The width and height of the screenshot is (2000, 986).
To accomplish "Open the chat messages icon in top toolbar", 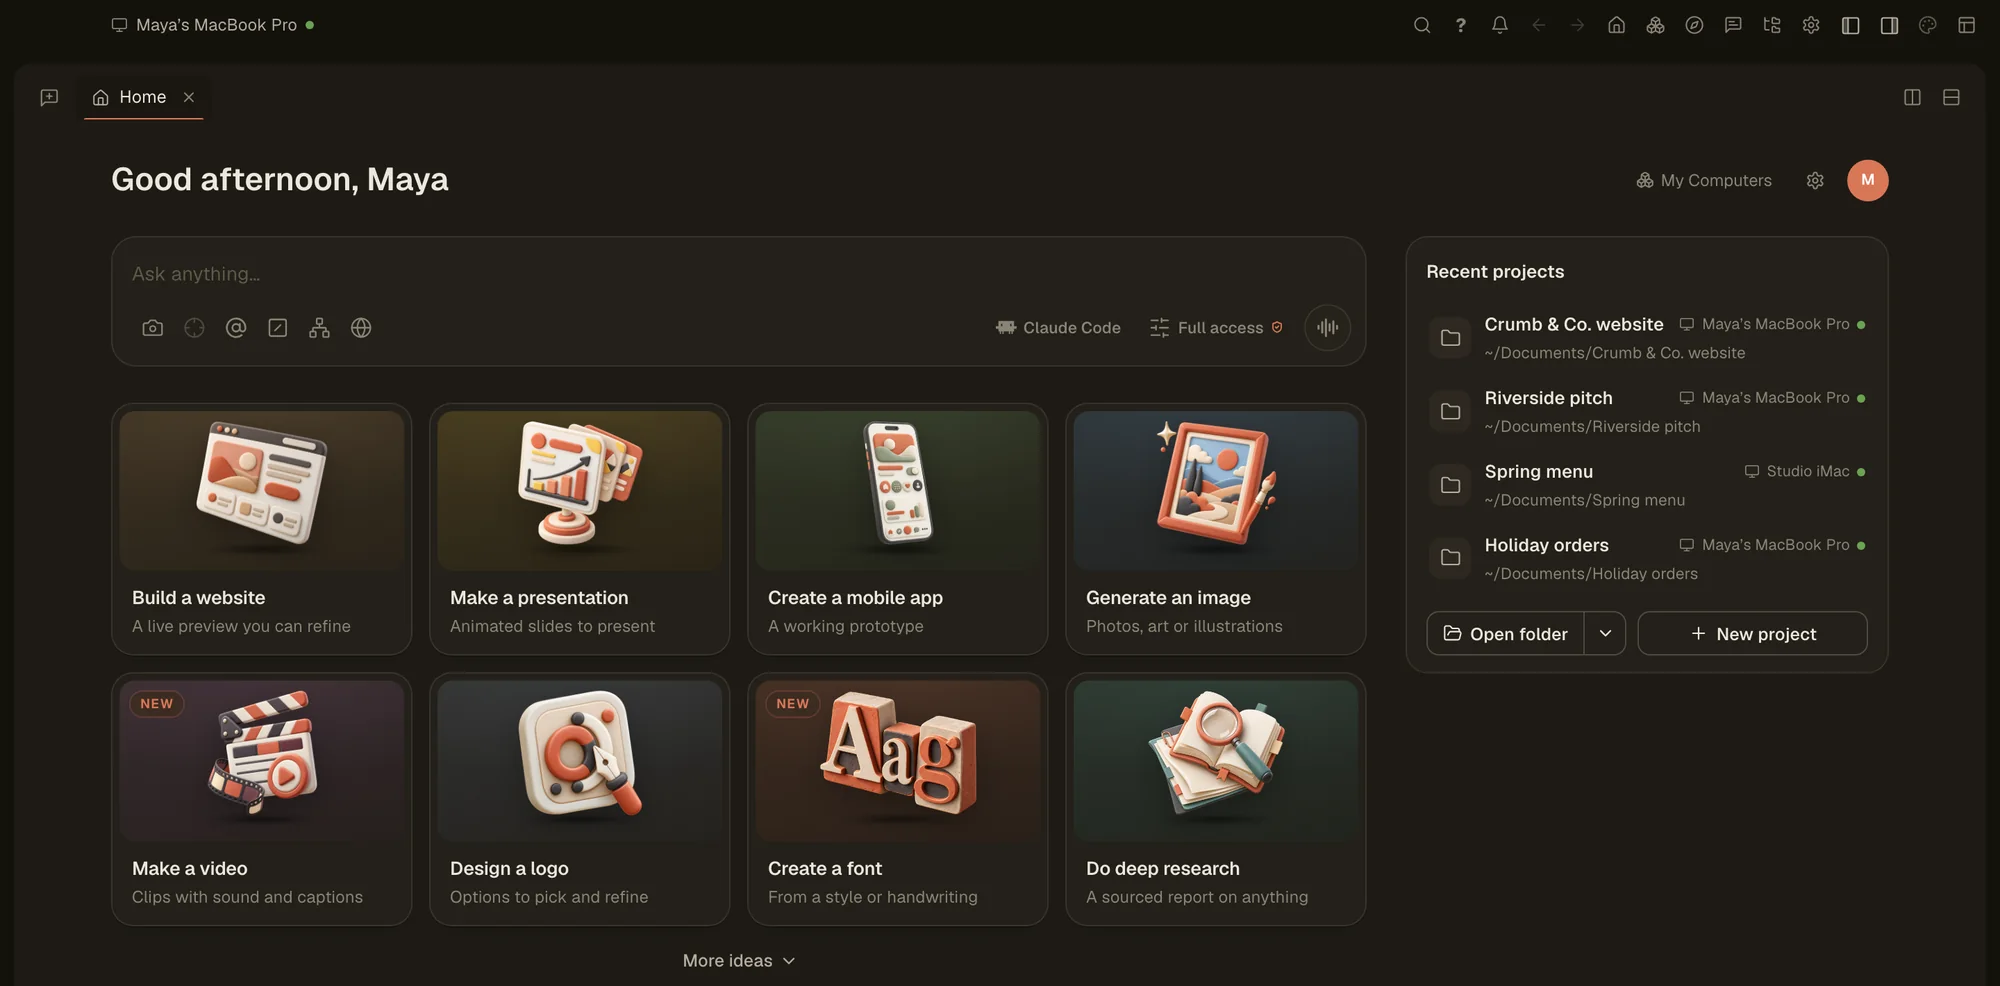I will (1733, 25).
